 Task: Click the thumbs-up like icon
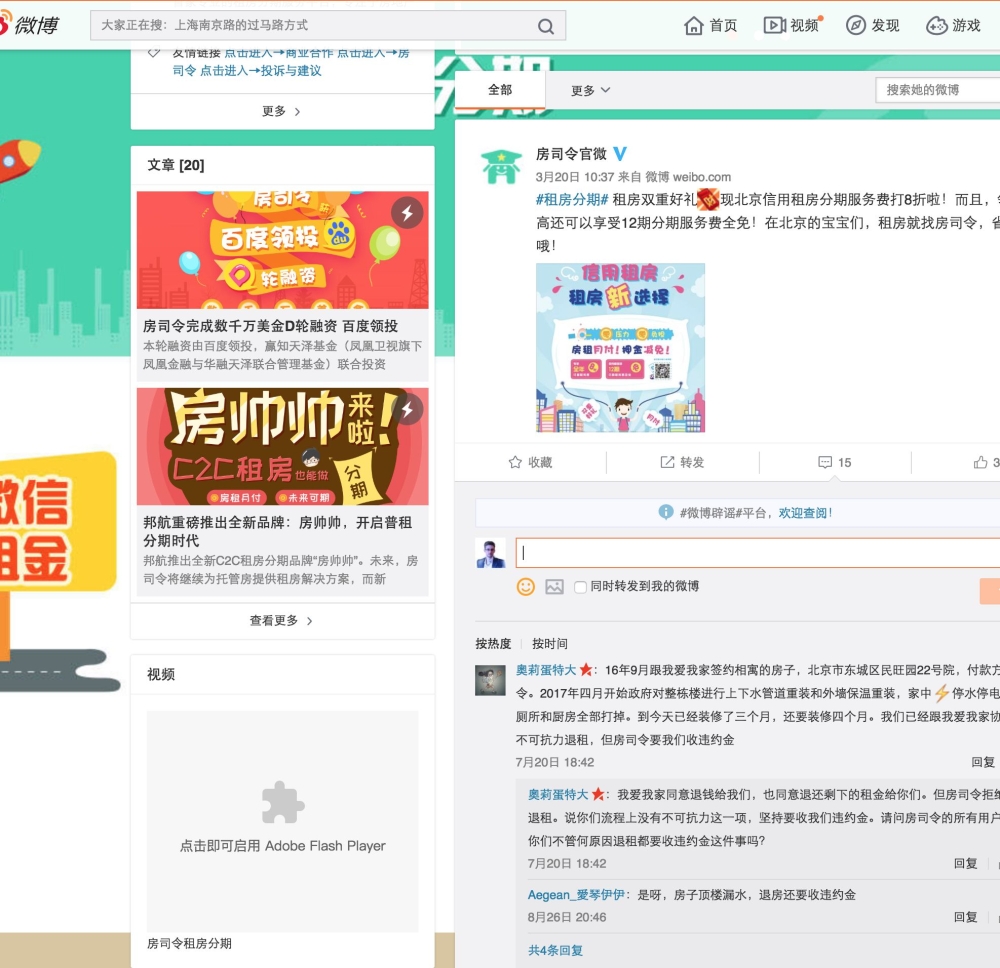[x=980, y=462]
